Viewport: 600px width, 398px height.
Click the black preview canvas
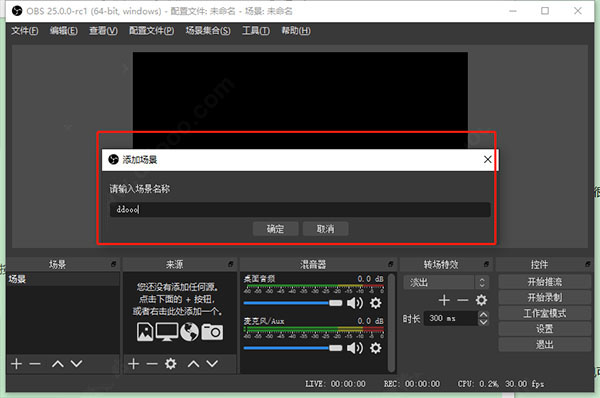300,100
